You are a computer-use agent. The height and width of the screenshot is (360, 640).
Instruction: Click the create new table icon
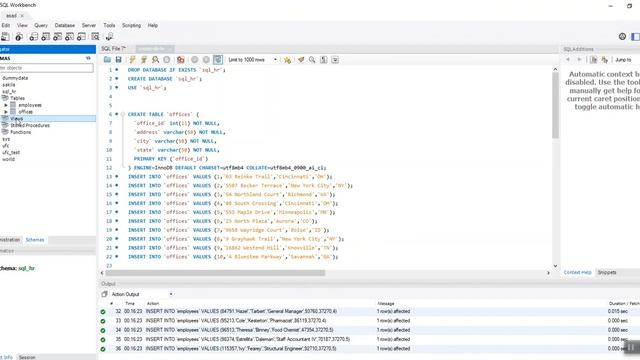point(45,37)
